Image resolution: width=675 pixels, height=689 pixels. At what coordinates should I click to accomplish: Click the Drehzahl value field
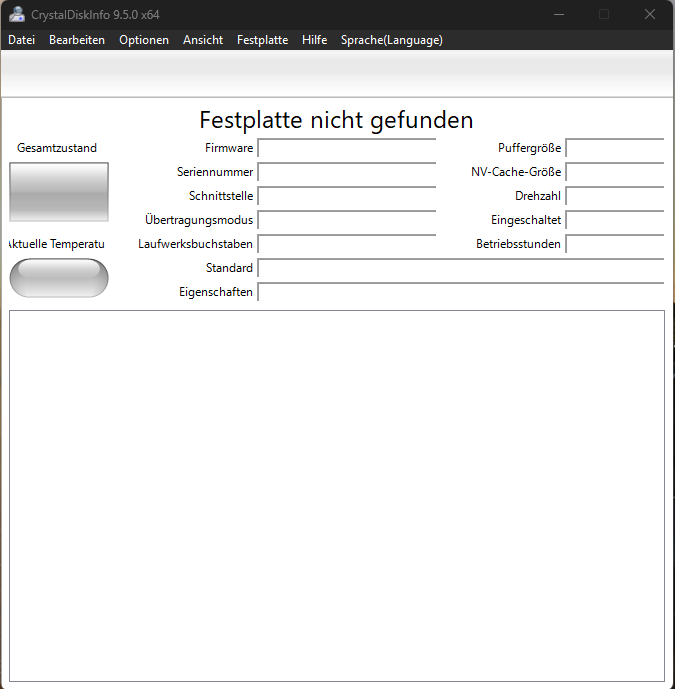(615, 196)
